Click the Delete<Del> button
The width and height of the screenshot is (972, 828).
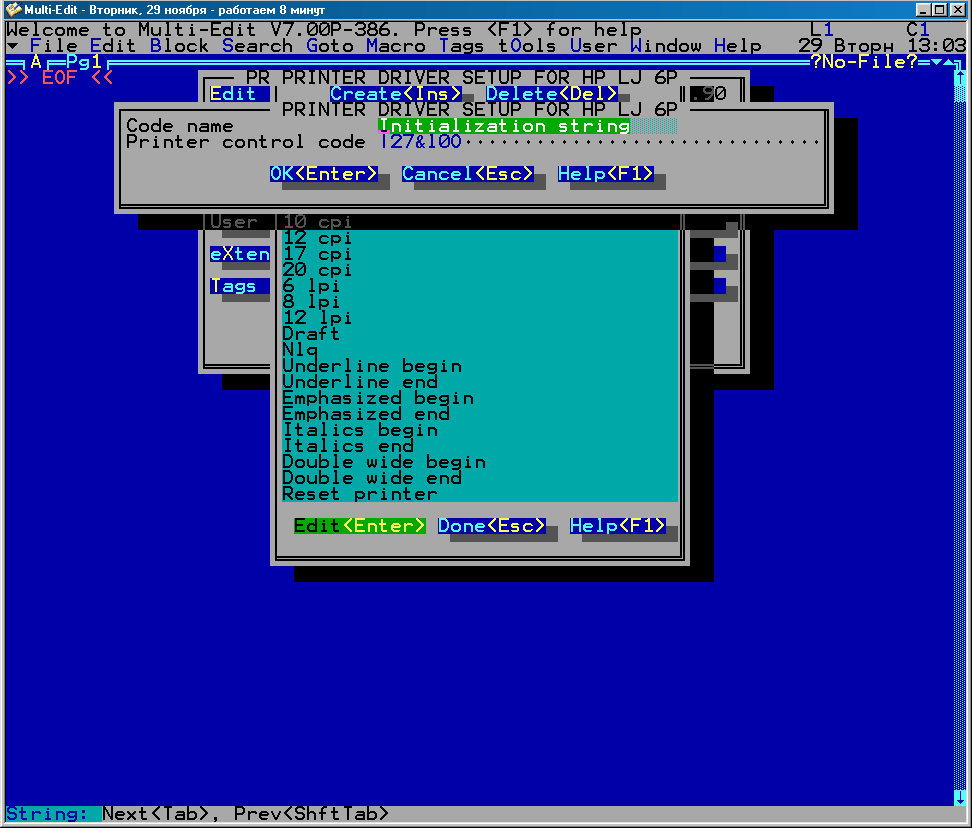coord(551,94)
